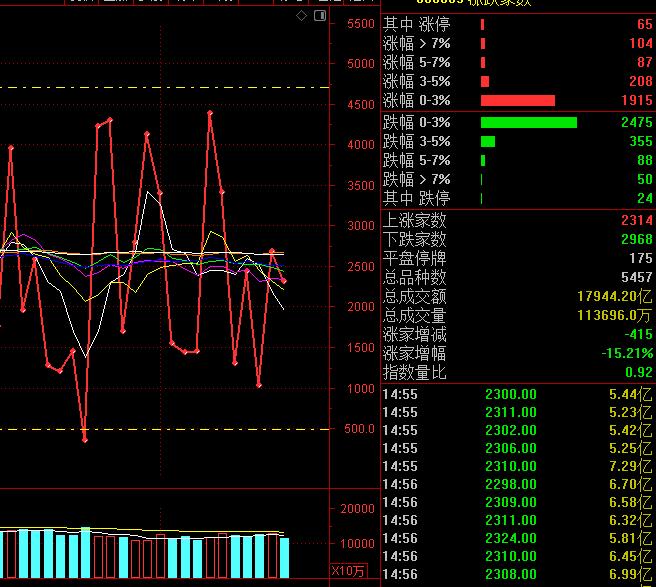Viewport: 656px width, 587px height.
Task: Select the tick price 2306.00
Action: tap(511, 448)
